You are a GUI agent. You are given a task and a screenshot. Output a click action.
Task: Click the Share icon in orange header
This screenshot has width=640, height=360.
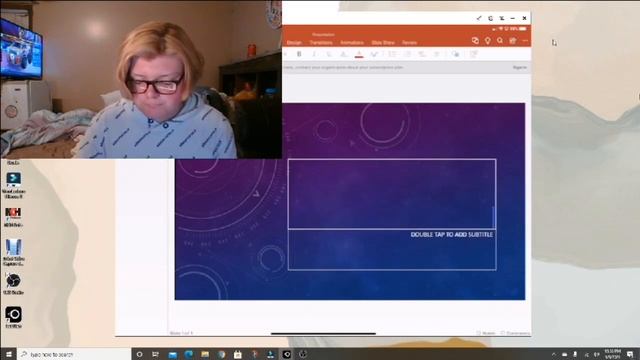click(475, 40)
